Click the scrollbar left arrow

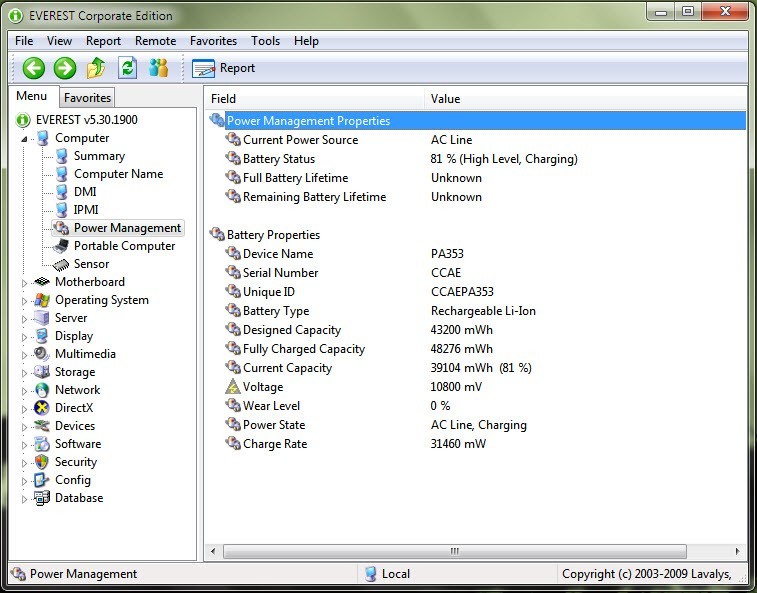point(213,551)
